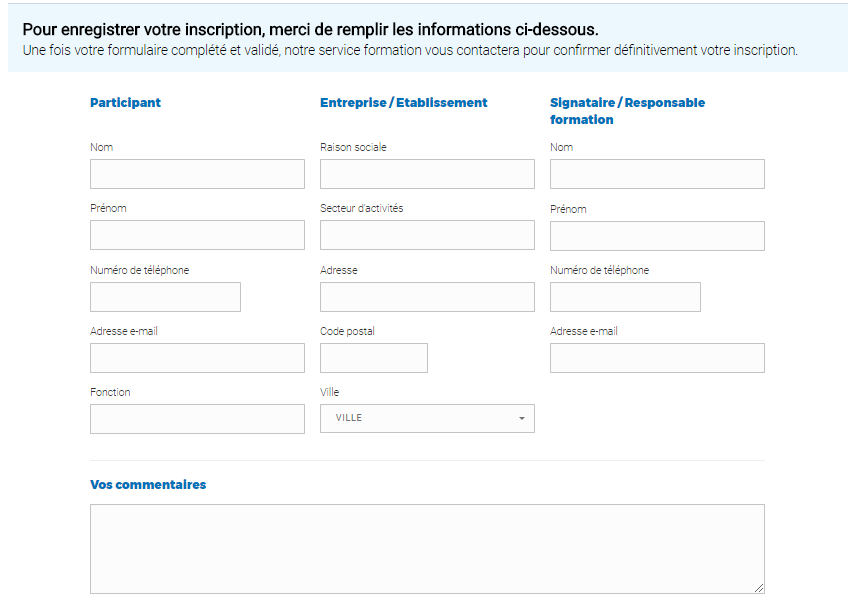Click the Signataire Adresse e-mail field

coord(657,358)
